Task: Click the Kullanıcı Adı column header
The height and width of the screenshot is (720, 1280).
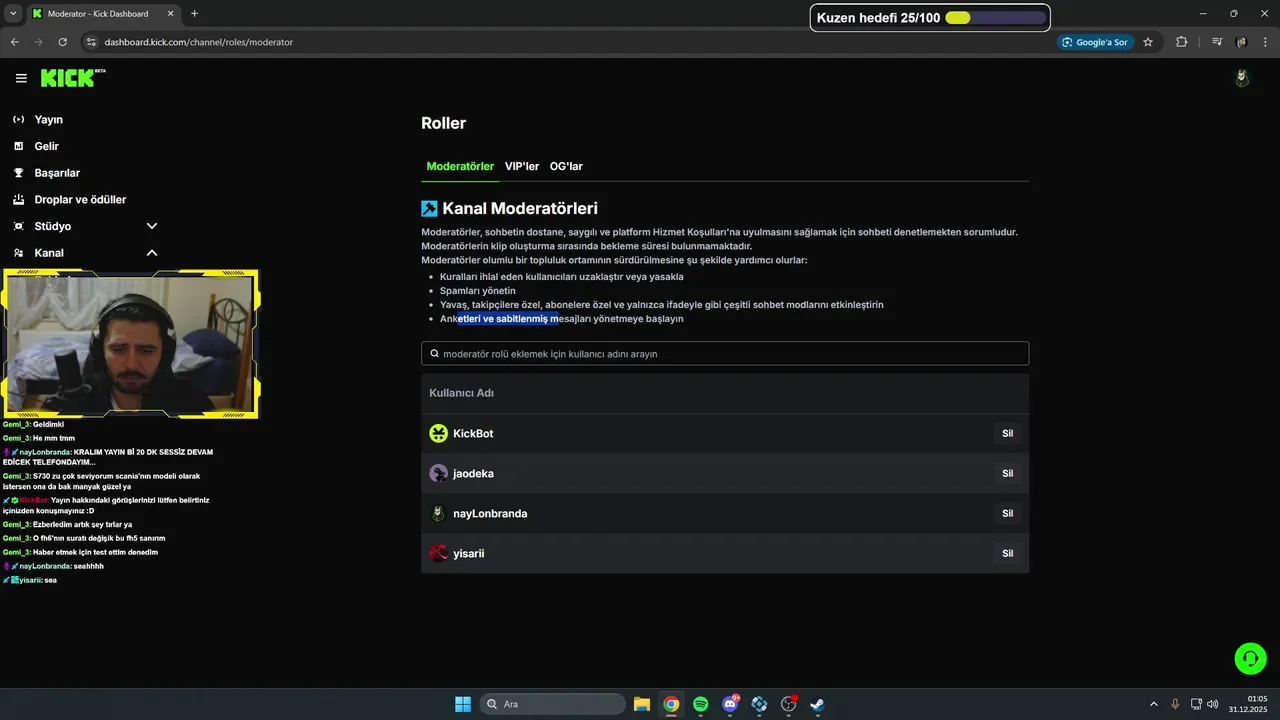Action: point(461,393)
